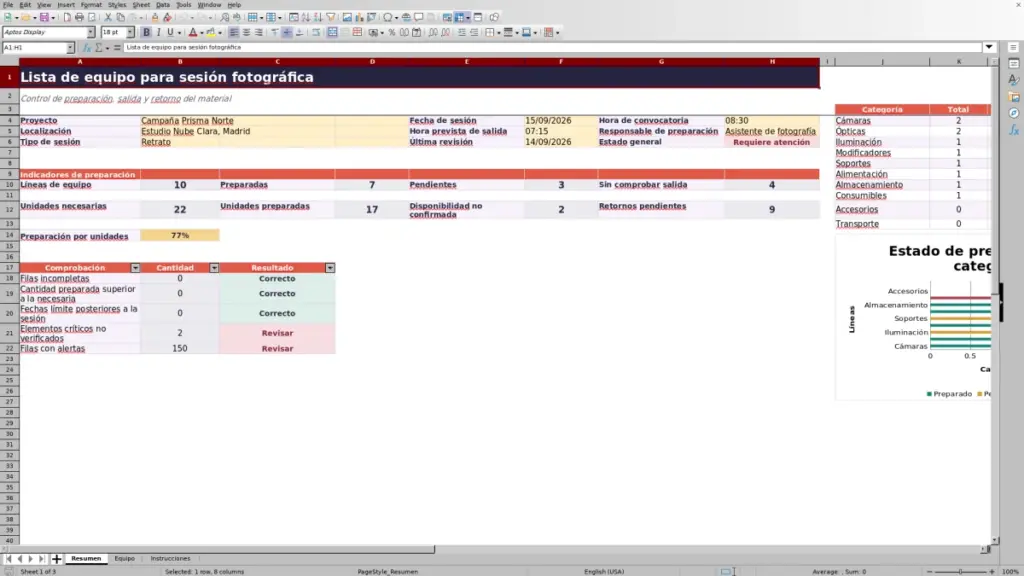The width and height of the screenshot is (1024, 576).
Task: Click the add new sheet plus icon
Action: (x=56, y=559)
